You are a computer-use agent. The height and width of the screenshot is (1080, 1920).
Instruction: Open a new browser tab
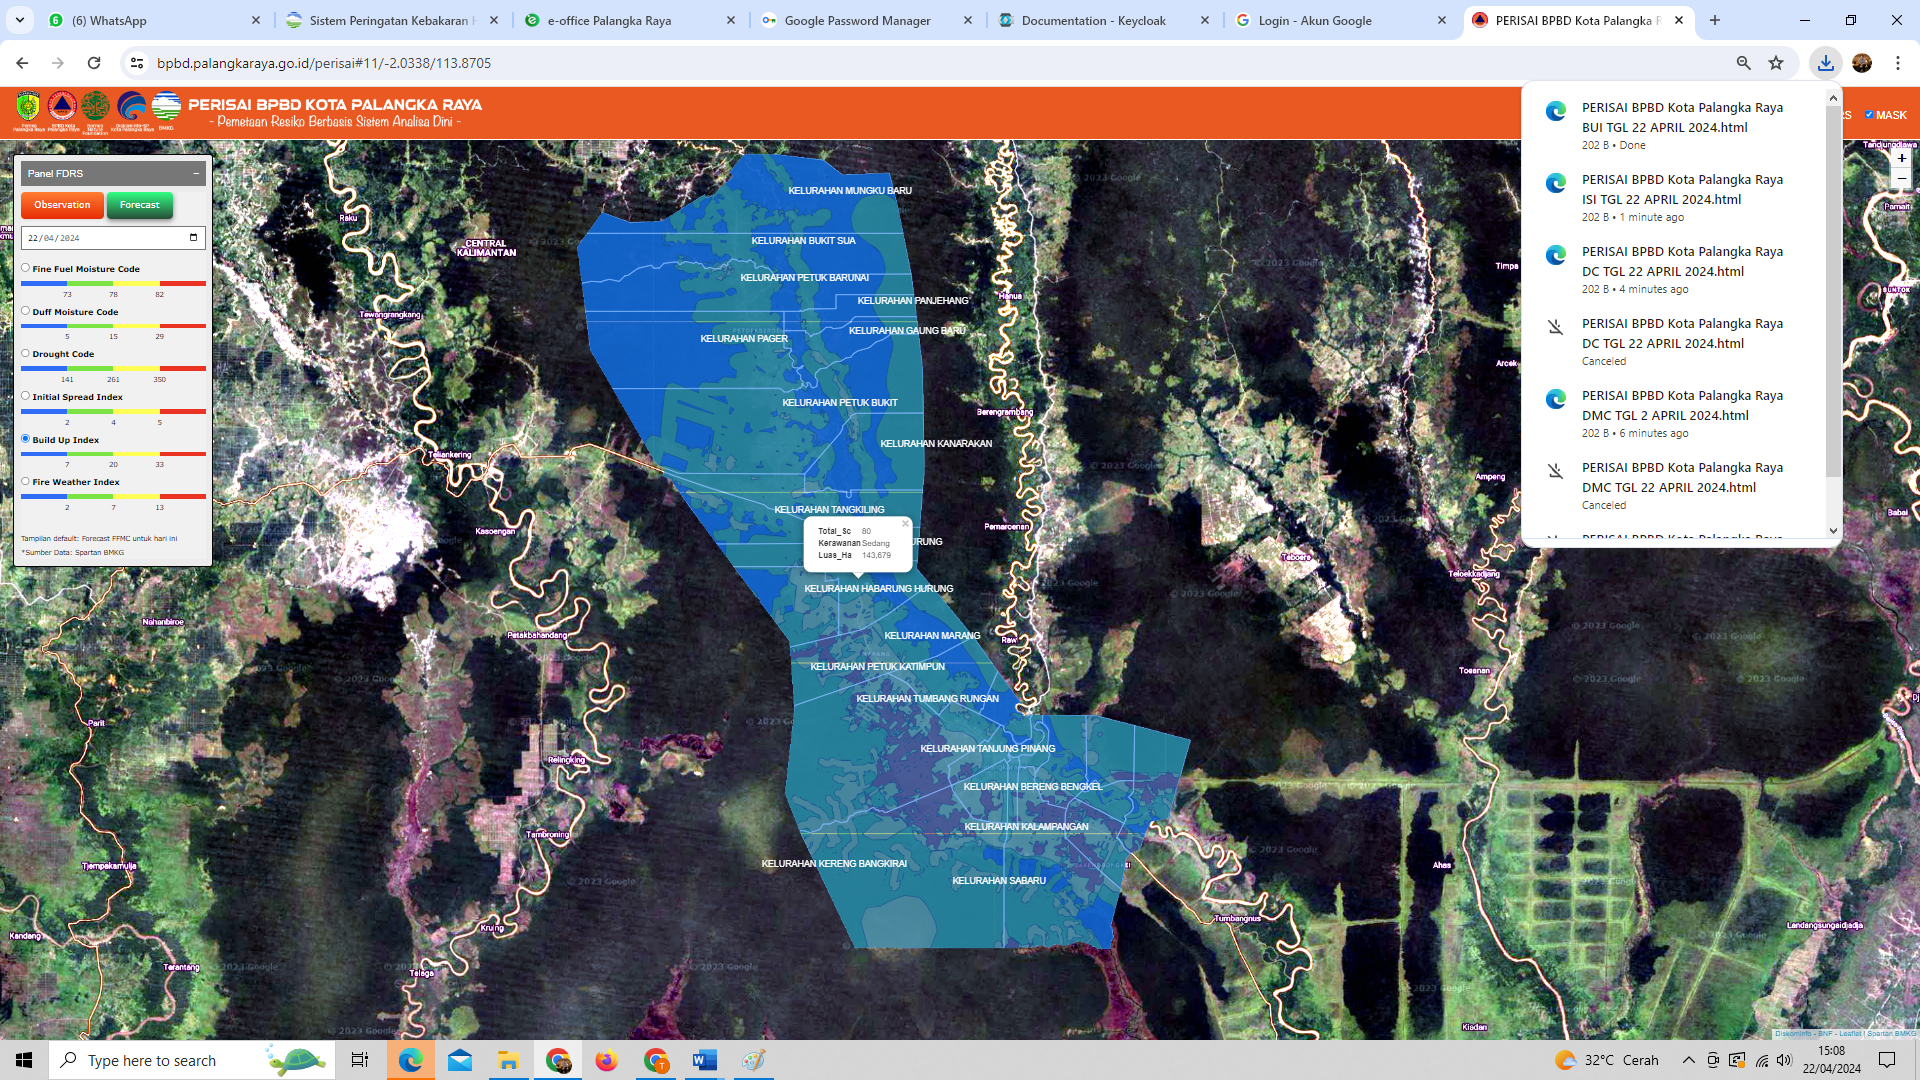[1715, 20]
